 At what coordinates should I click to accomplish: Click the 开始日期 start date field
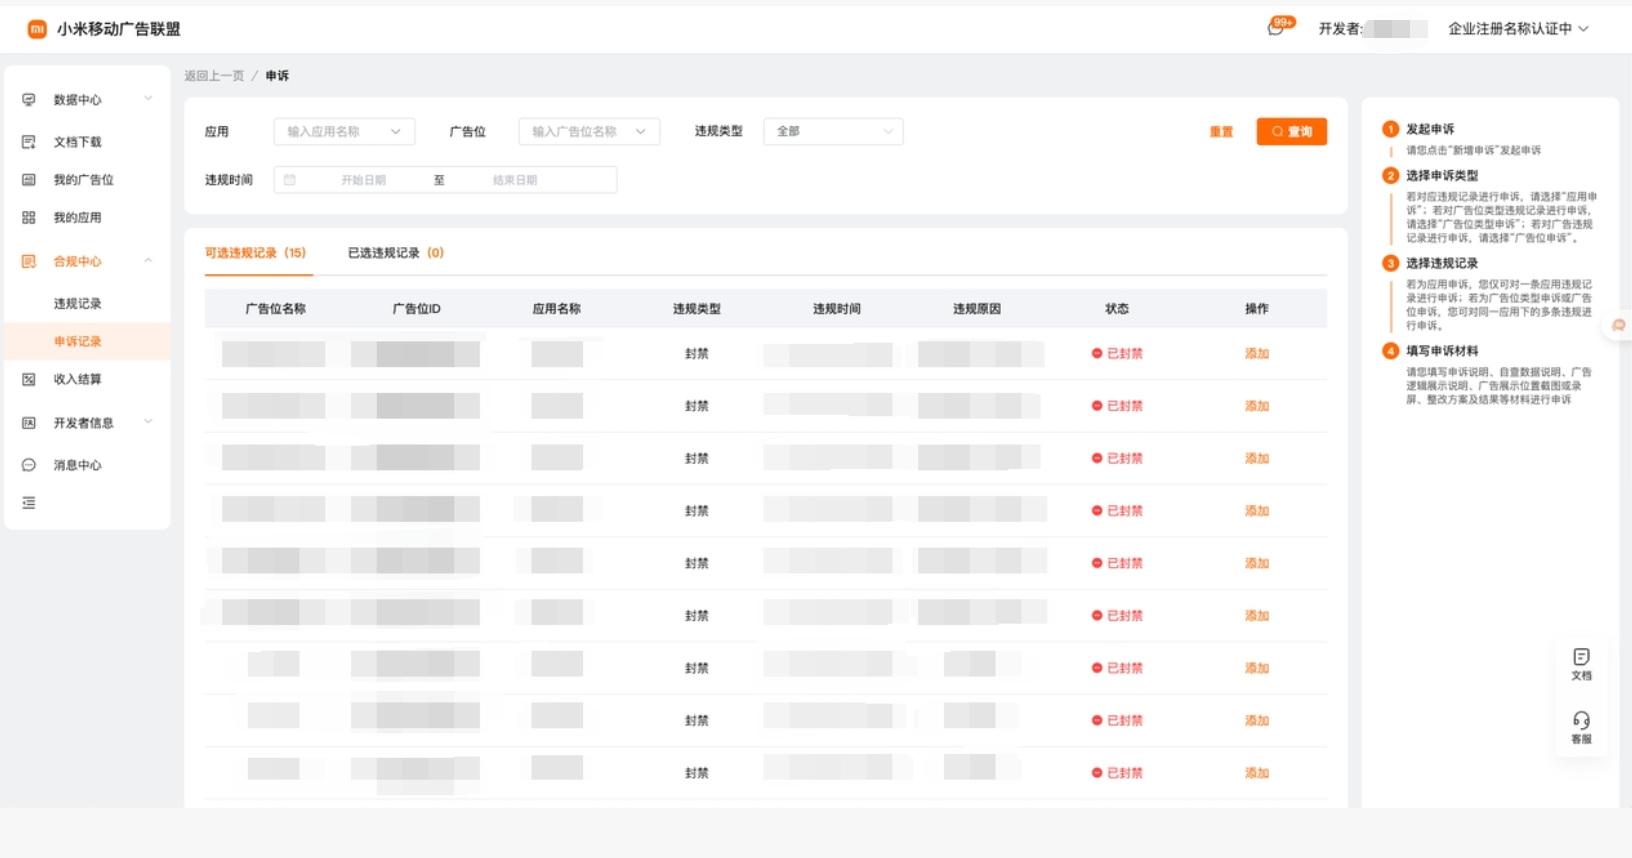coord(363,180)
